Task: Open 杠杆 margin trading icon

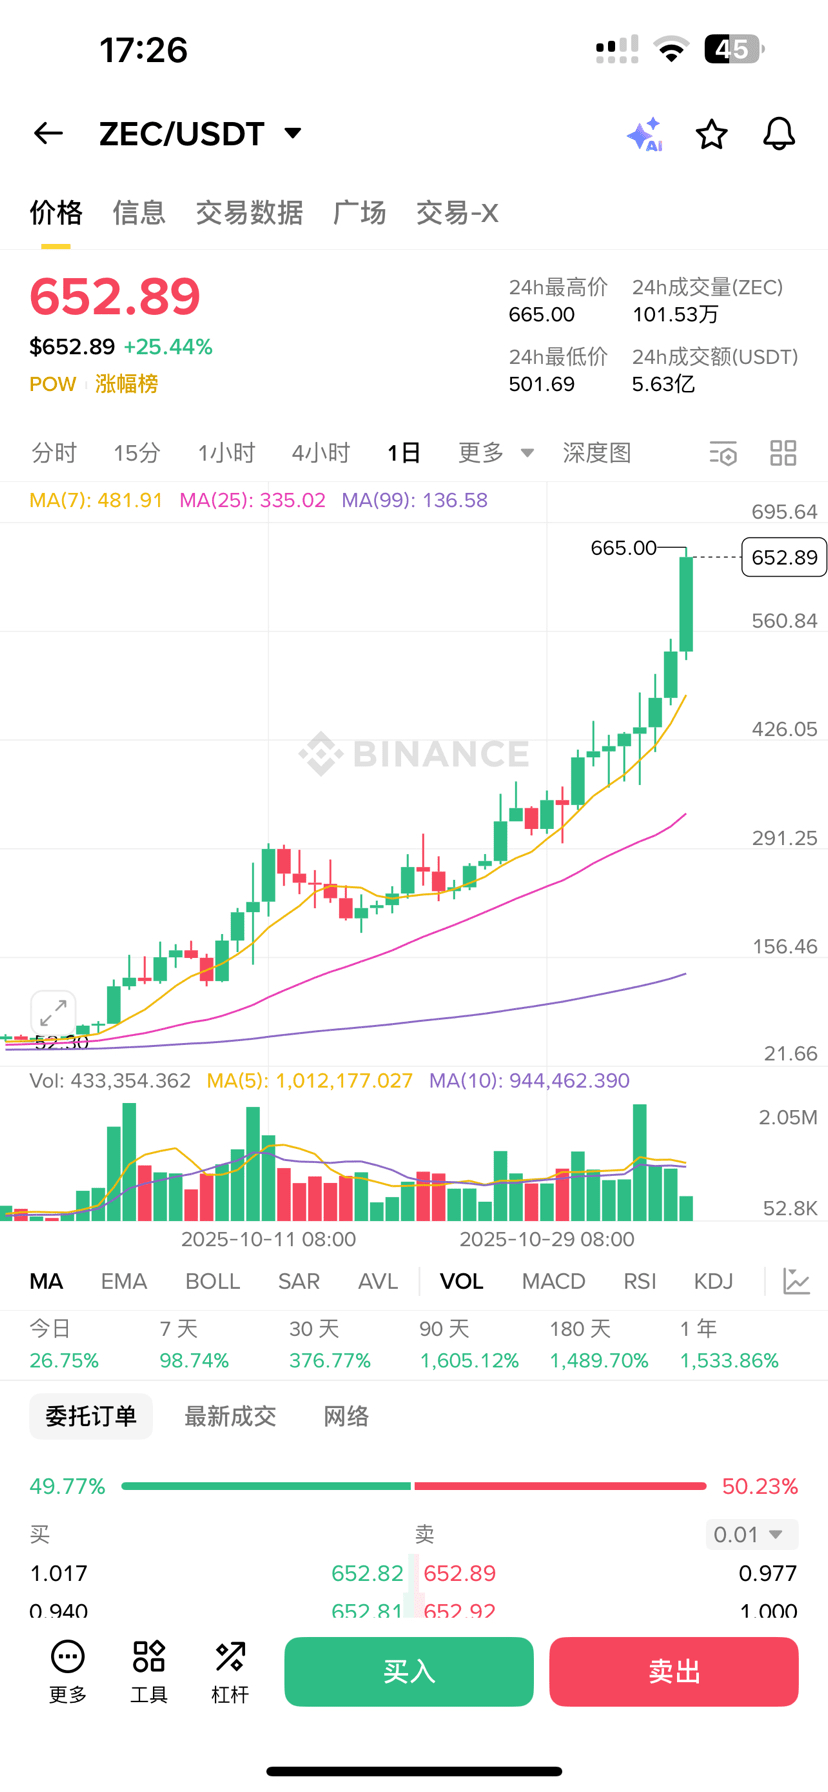Action: coord(230,1671)
